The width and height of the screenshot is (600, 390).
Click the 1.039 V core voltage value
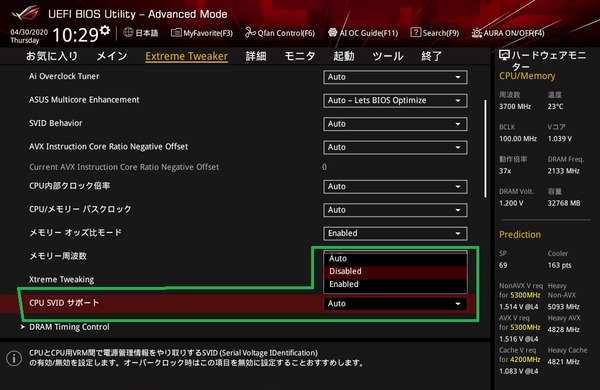[x=559, y=139]
